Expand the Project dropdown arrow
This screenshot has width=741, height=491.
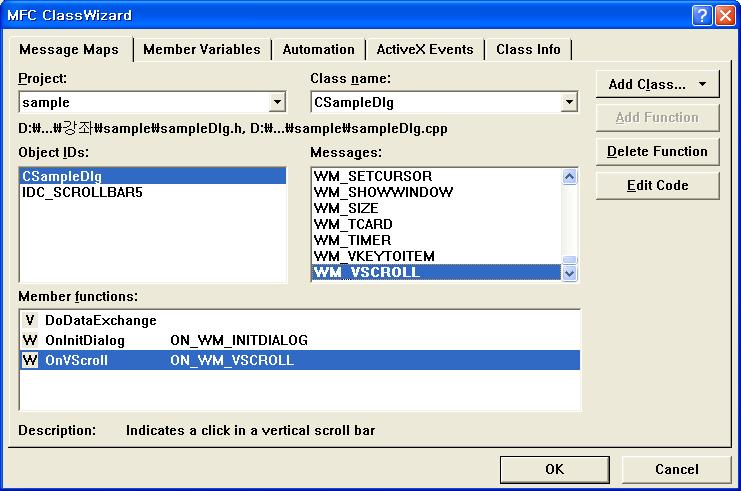click(277, 102)
